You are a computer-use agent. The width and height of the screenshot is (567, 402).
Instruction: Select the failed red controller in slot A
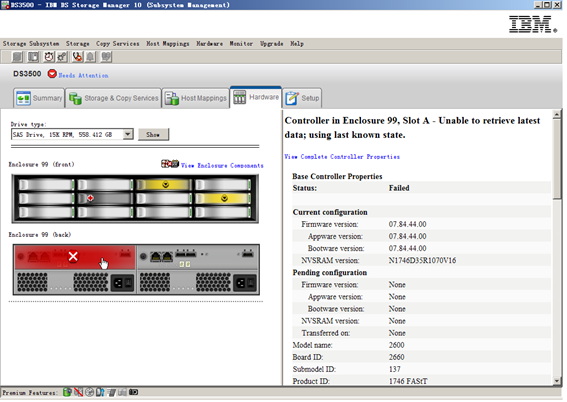coord(75,257)
